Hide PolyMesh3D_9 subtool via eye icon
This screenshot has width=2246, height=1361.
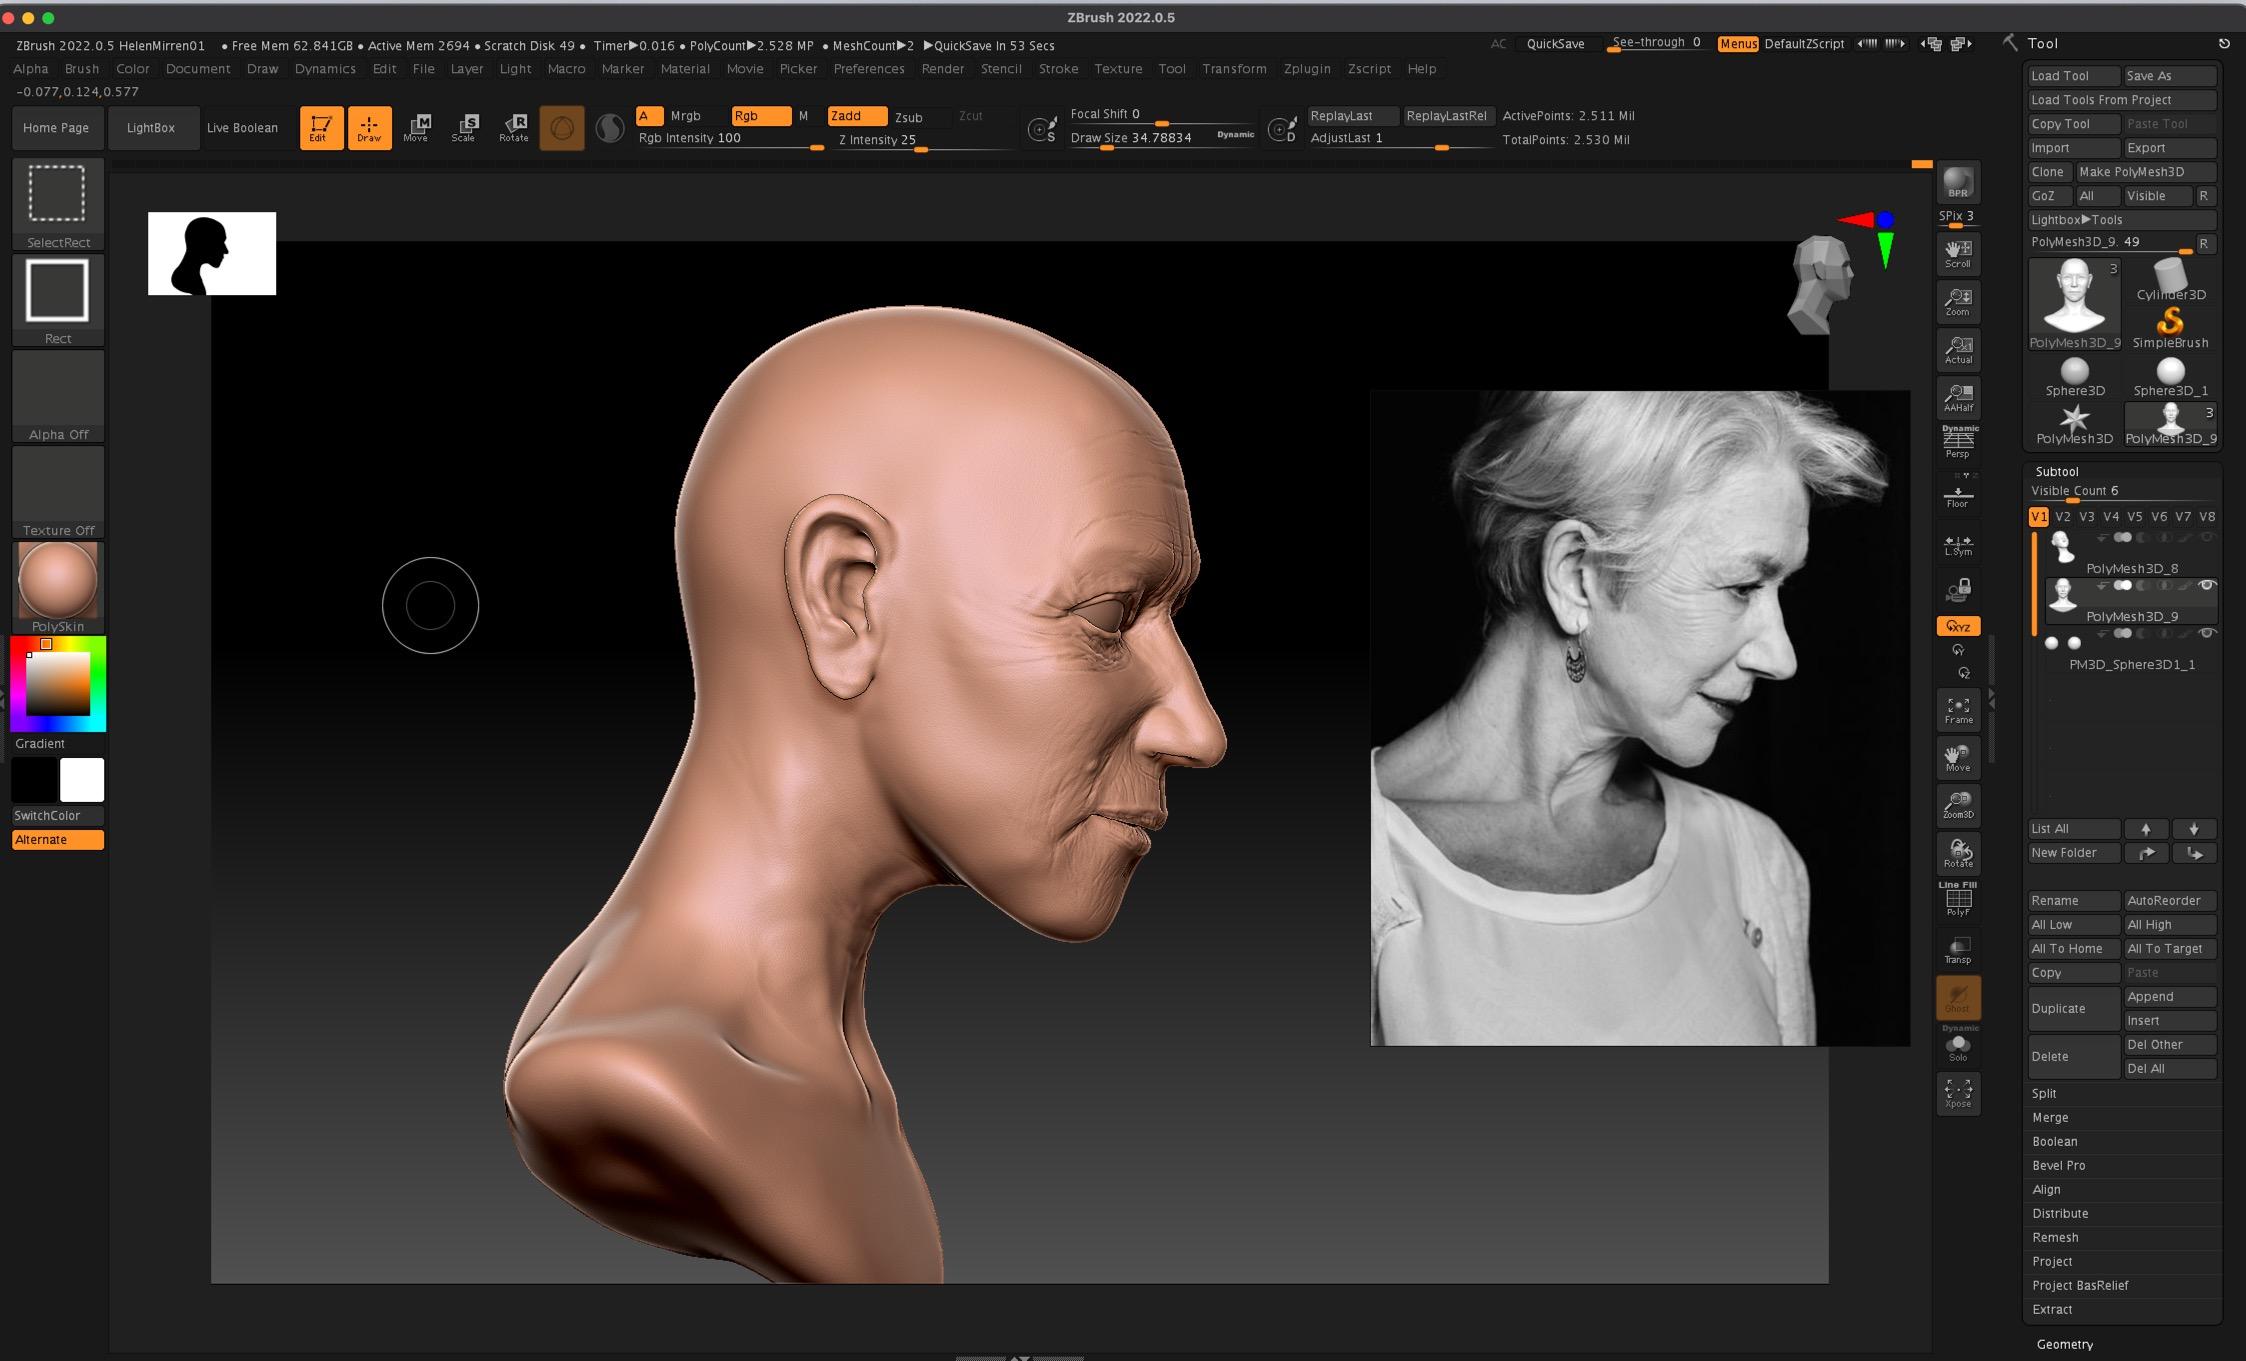[x=2207, y=586]
